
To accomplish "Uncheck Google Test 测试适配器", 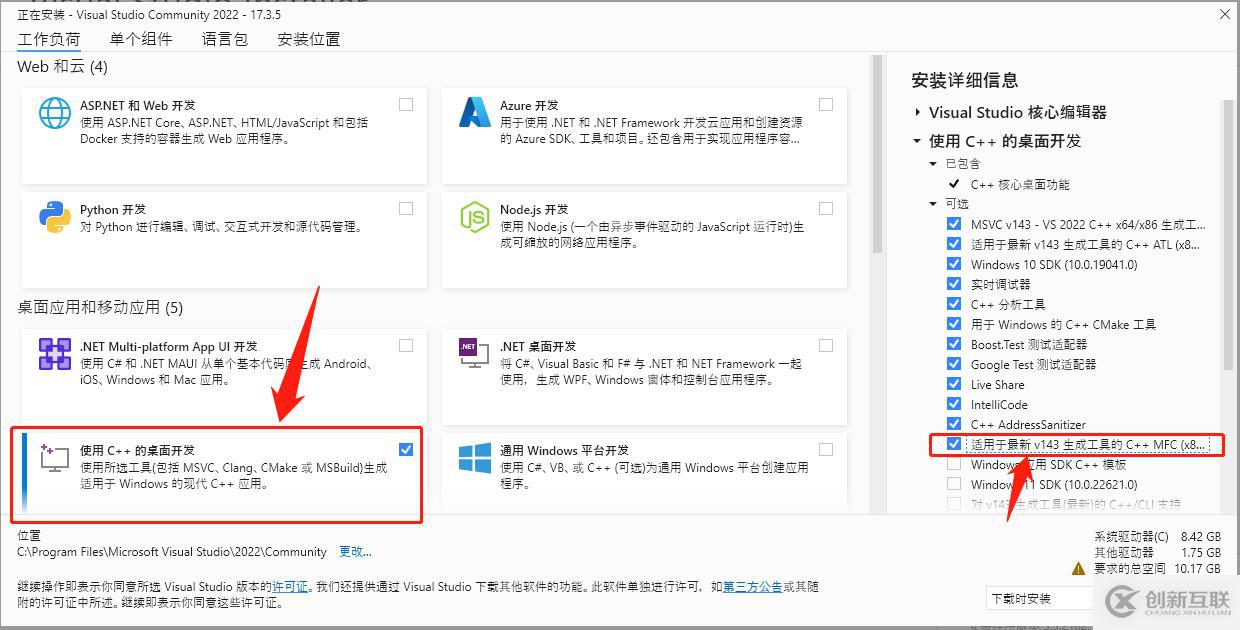I will click(954, 364).
